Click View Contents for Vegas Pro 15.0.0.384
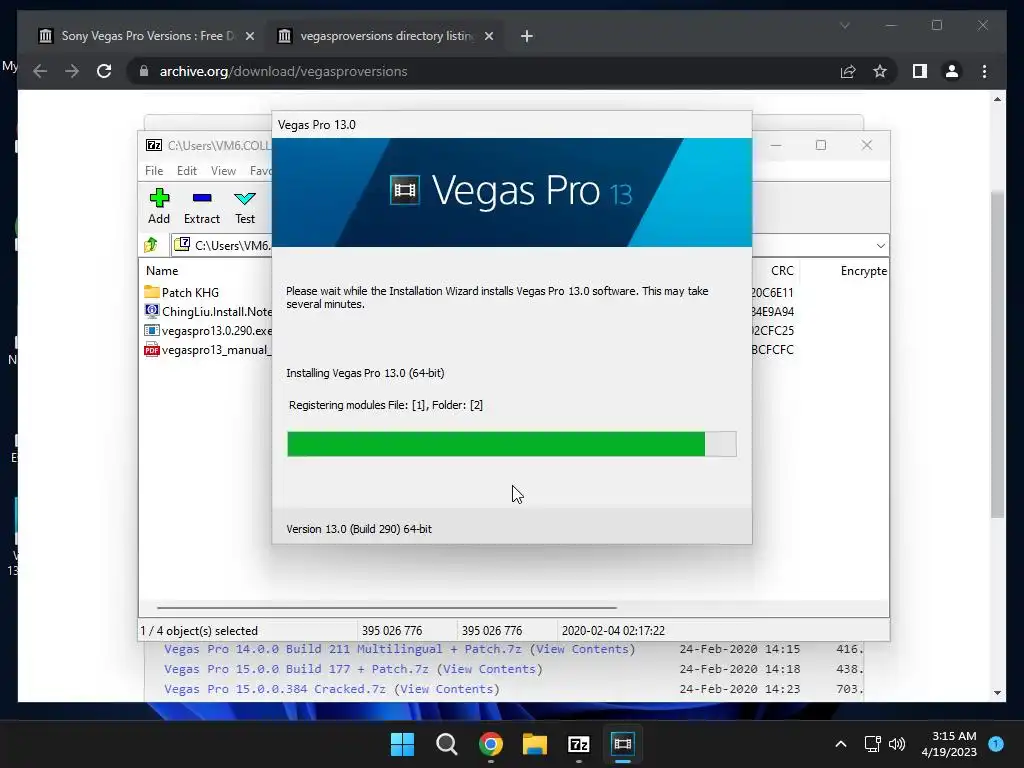The height and width of the screenshot is (768, 1024). 446,689
